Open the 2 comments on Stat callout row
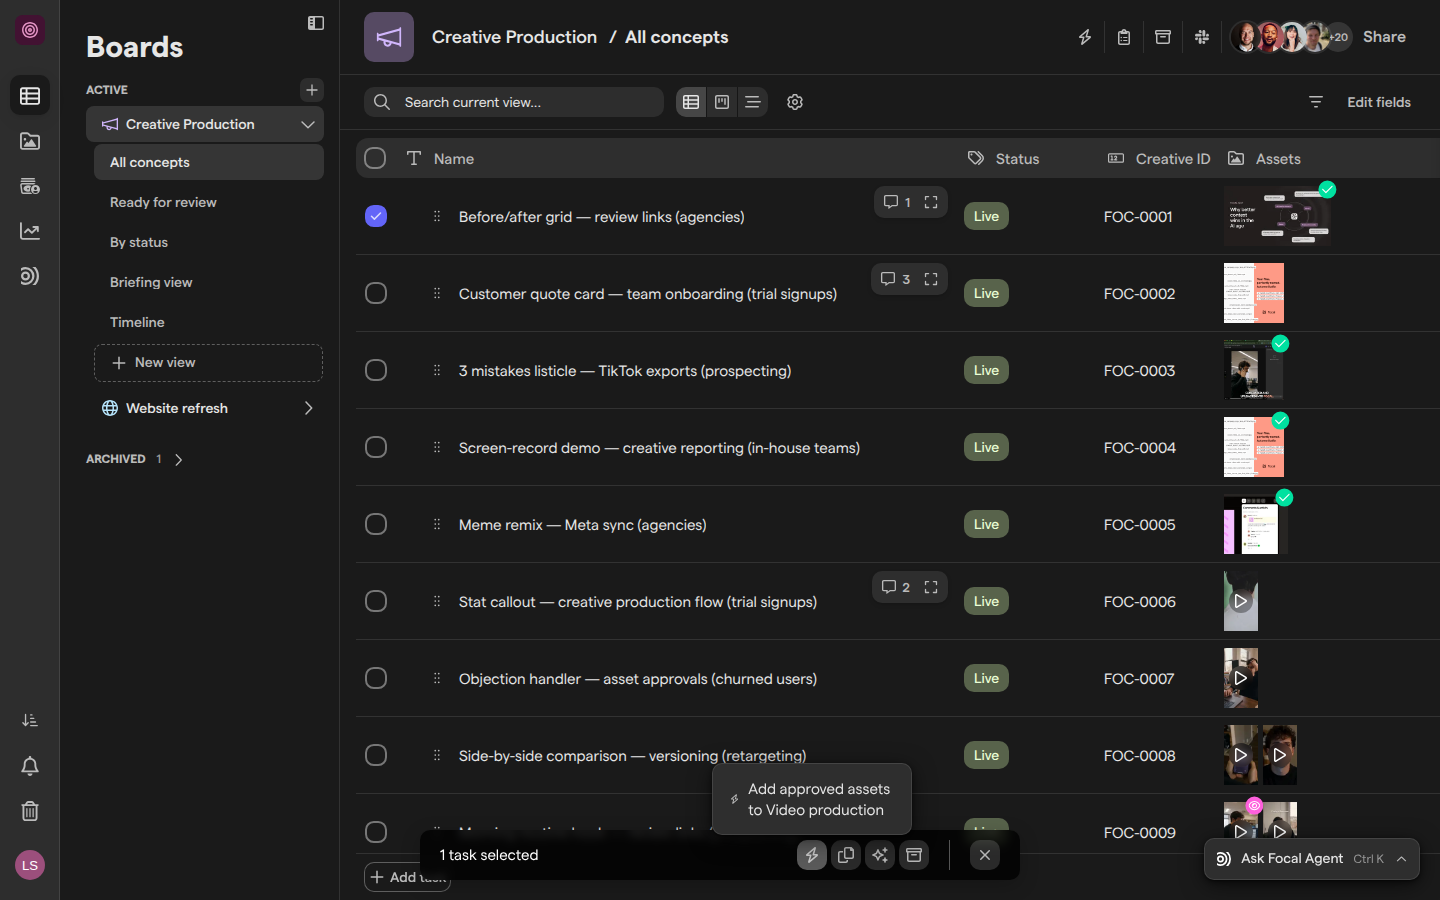Image resolution: width=1440 pixels, height=900 pixels. click(x=896, y=587)
